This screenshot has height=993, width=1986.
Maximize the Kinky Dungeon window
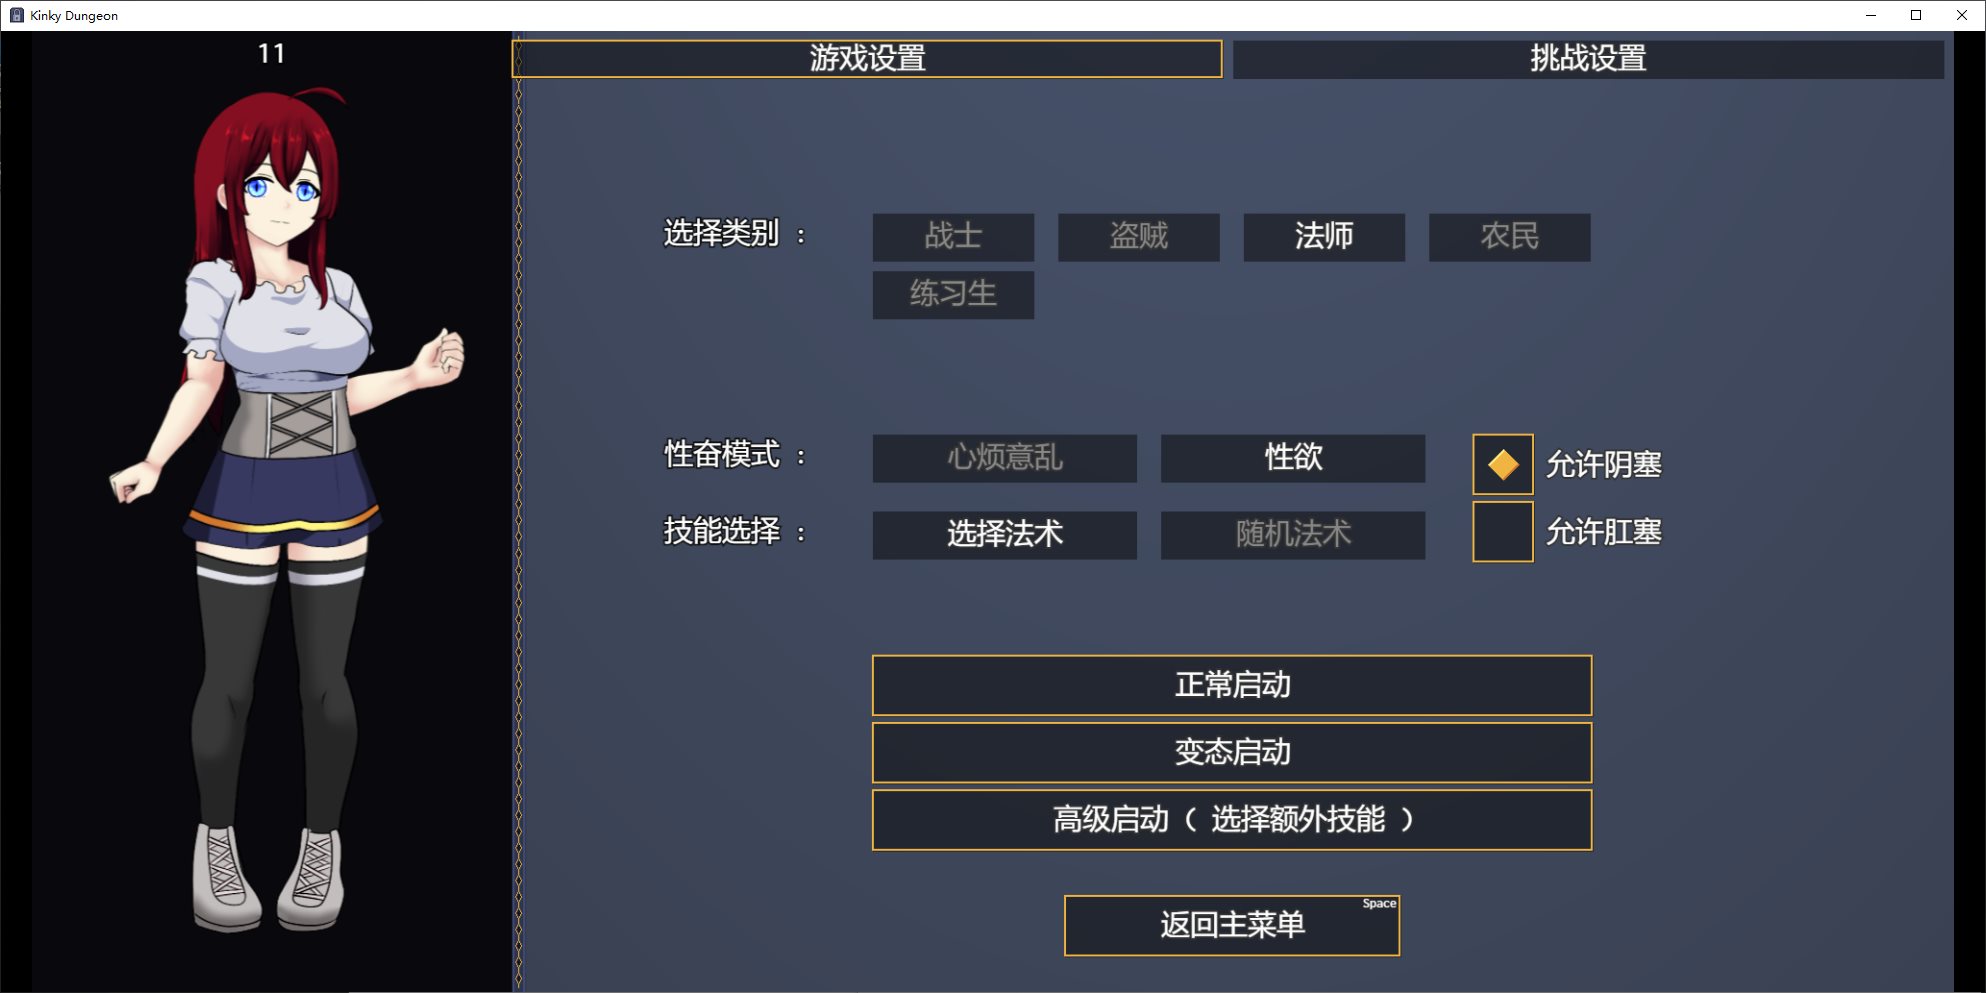click(1915, 15)
